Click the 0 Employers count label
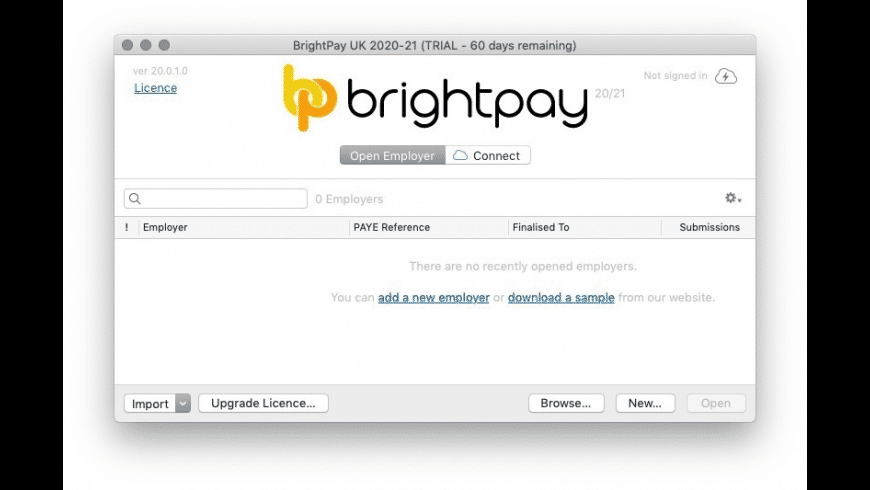This screenshot has width=870, height=490. click(x=349, y=199)
